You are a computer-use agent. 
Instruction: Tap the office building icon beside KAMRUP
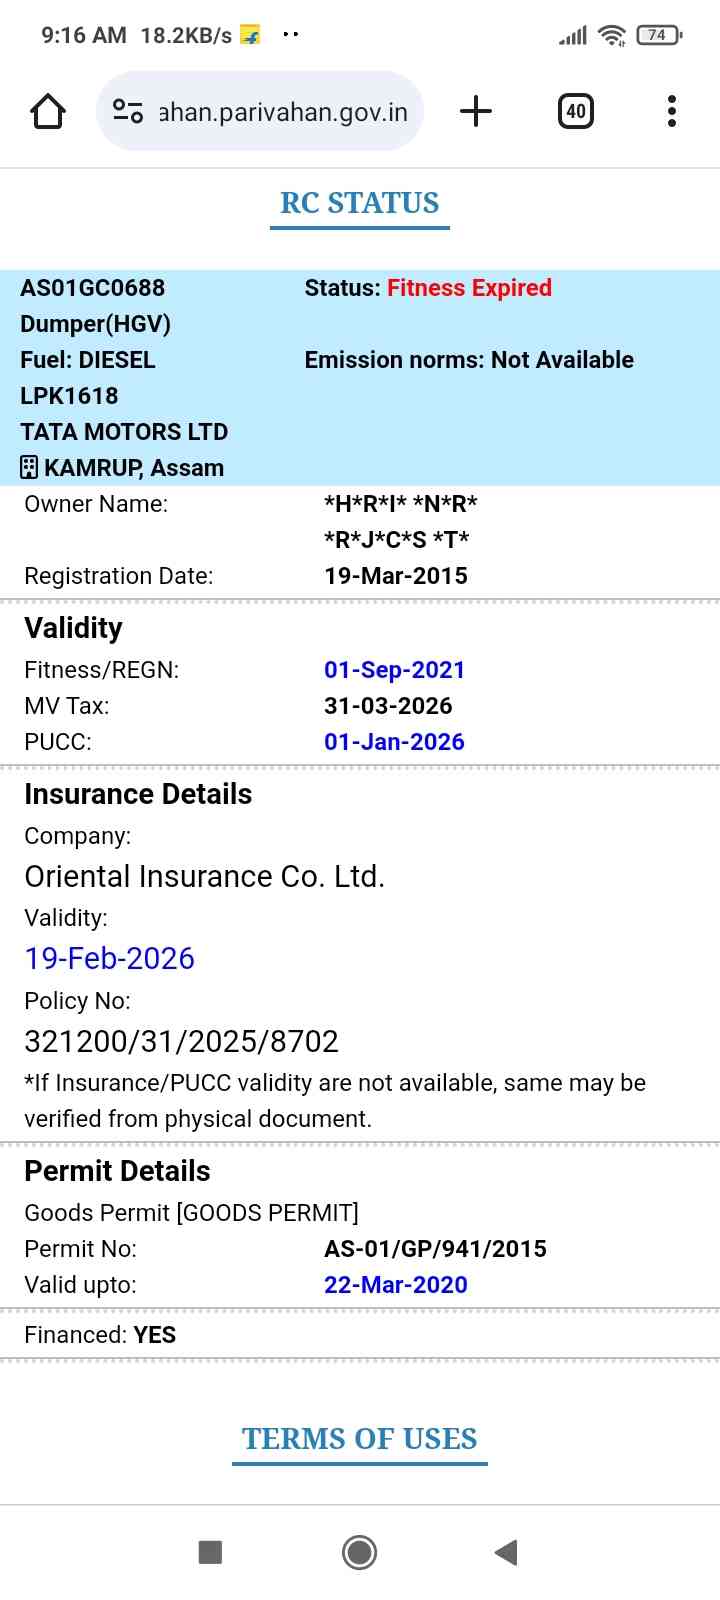29,467
